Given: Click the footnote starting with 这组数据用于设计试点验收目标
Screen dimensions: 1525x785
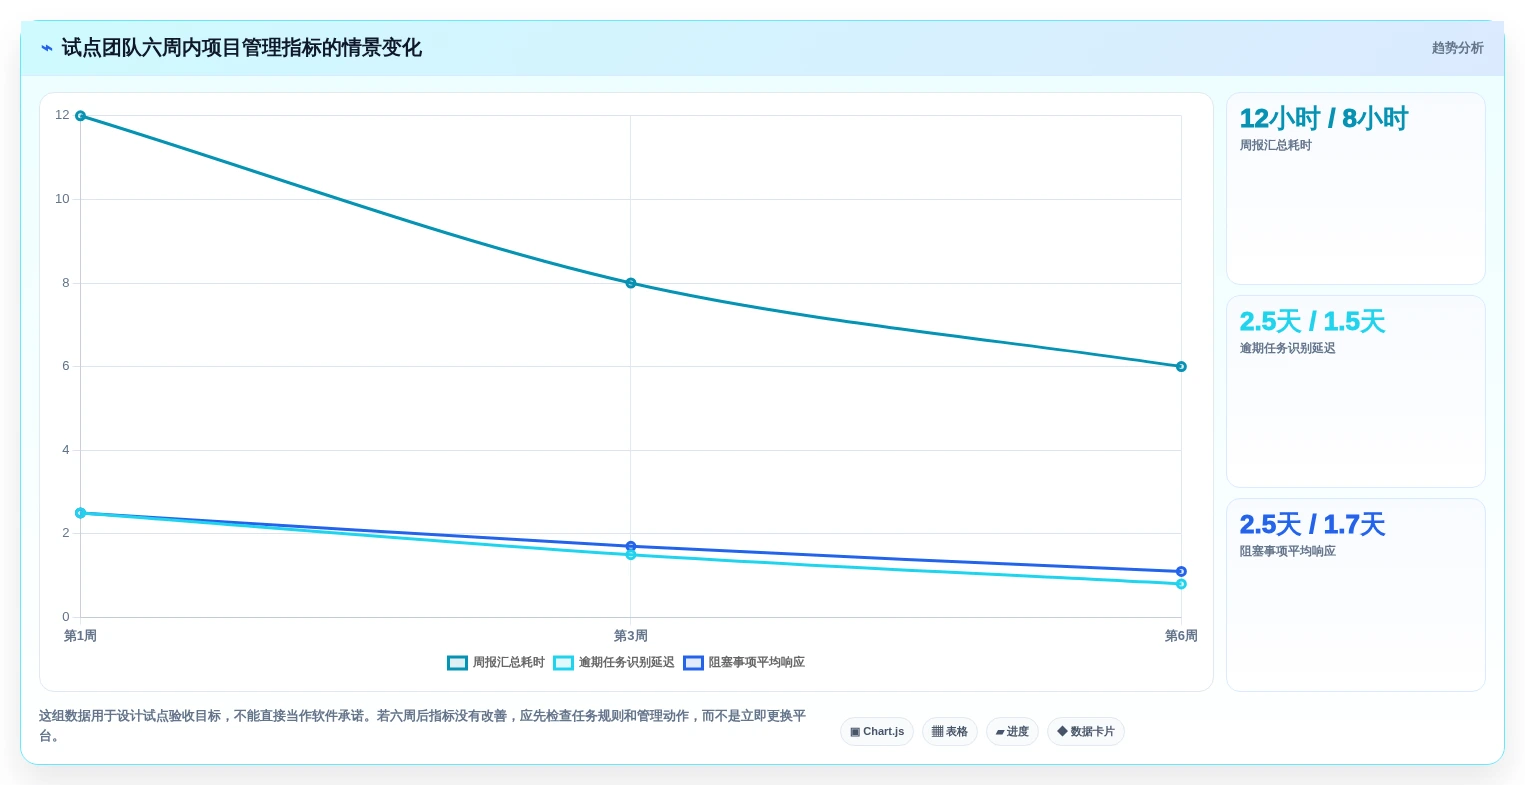Looking at the screenshot, I should click(x=423, y=726).
